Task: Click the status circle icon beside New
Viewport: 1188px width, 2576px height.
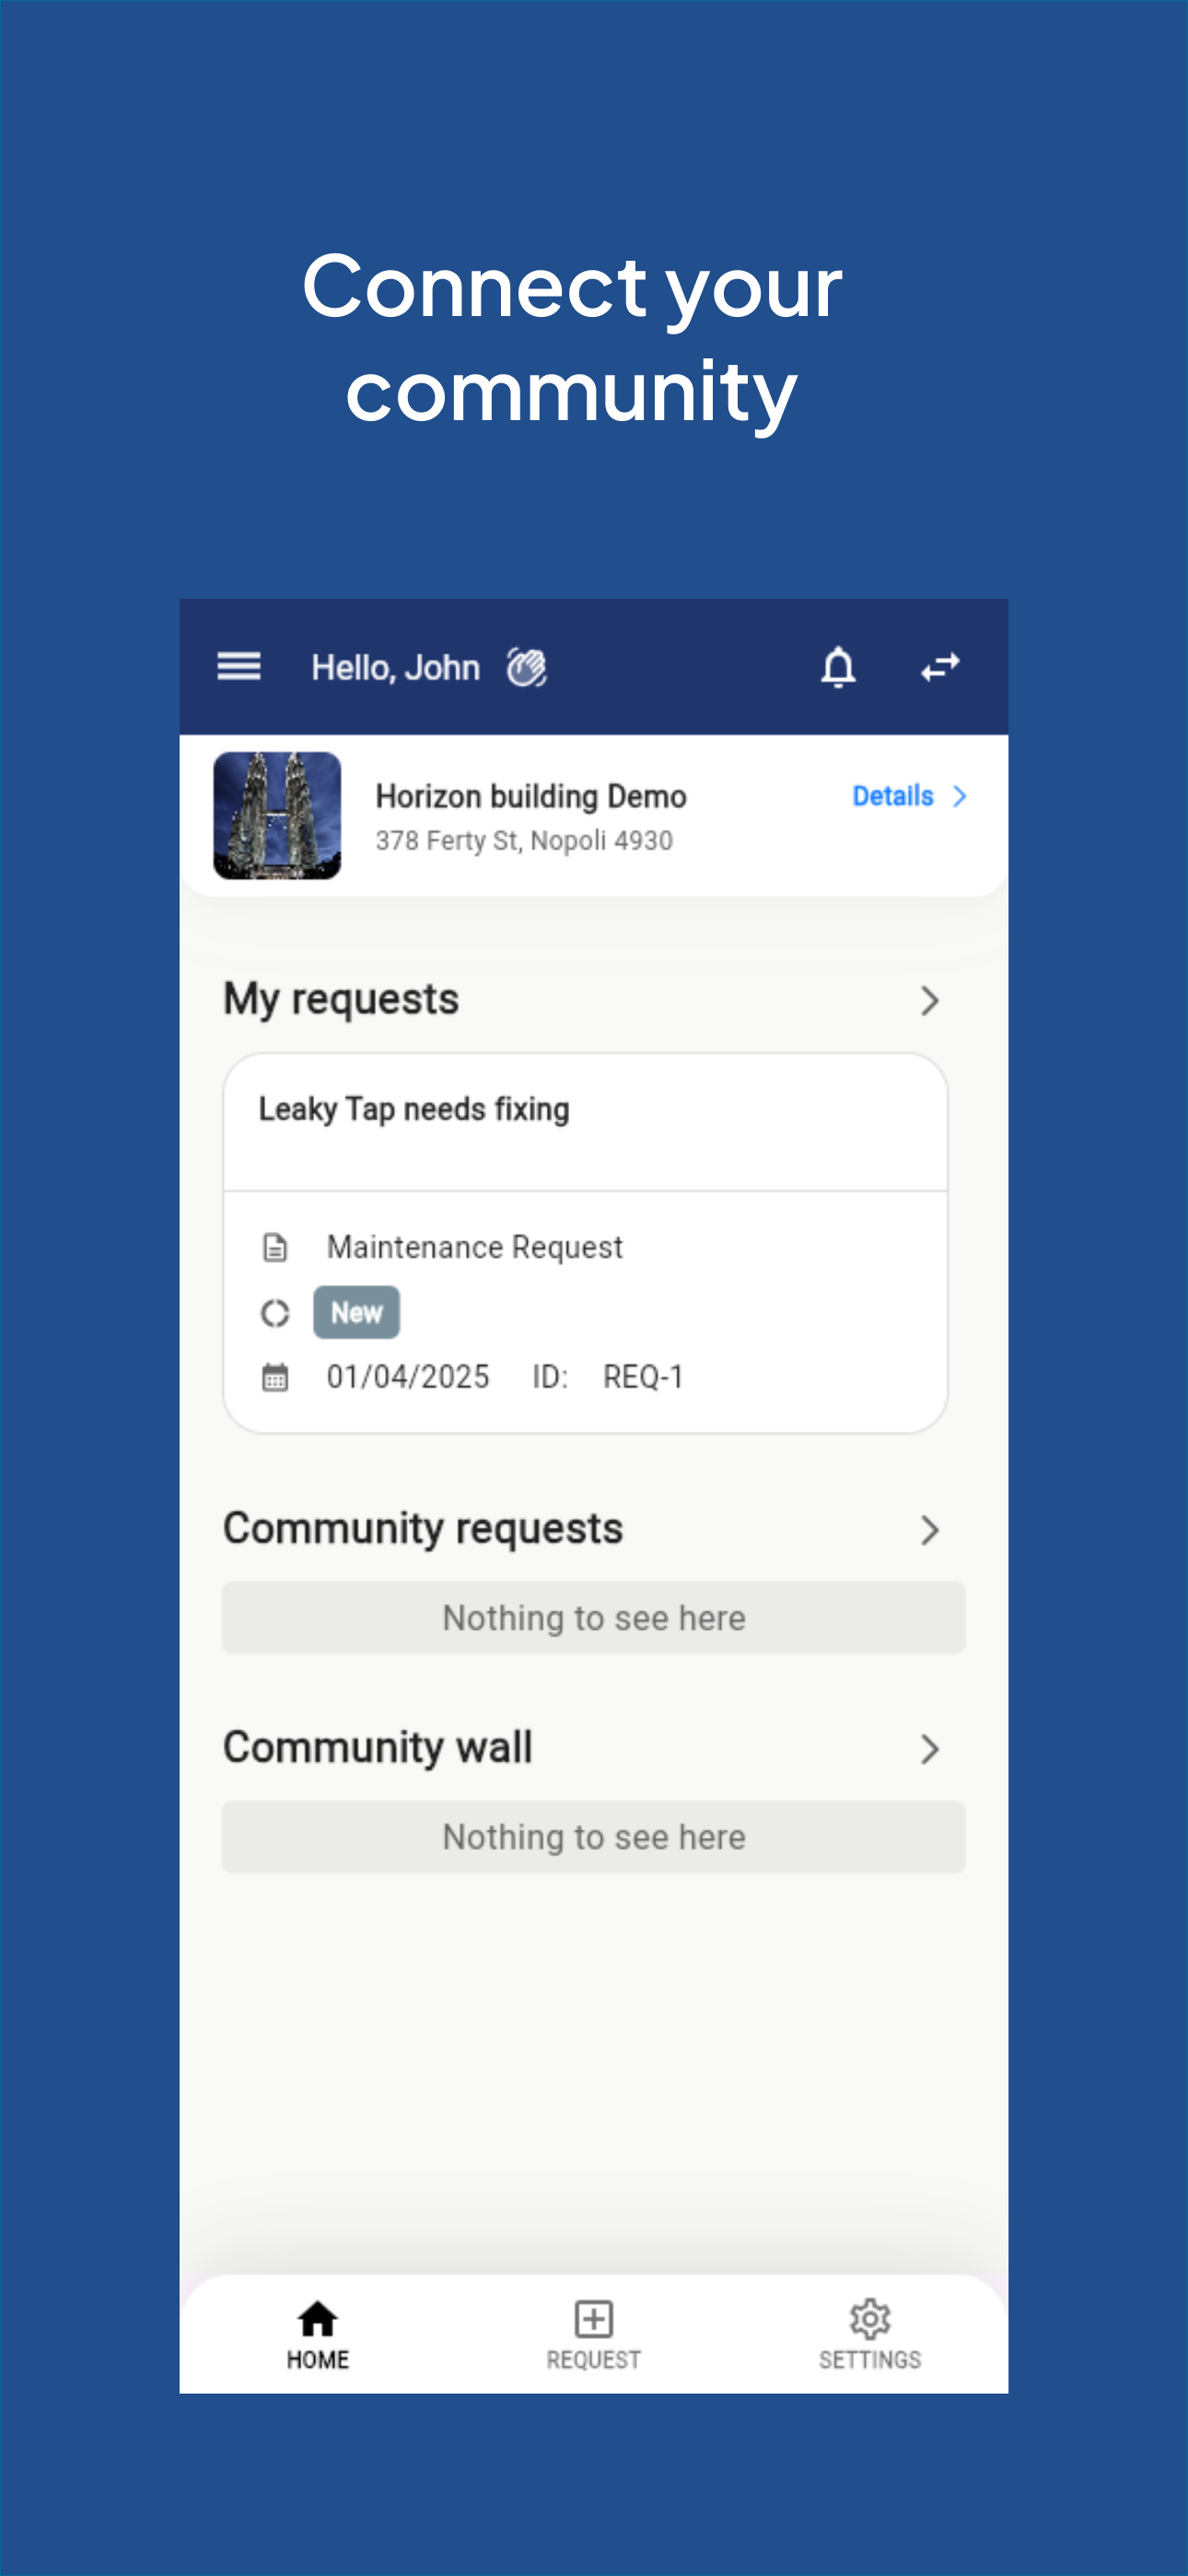Action: [x=275, y=1313]
